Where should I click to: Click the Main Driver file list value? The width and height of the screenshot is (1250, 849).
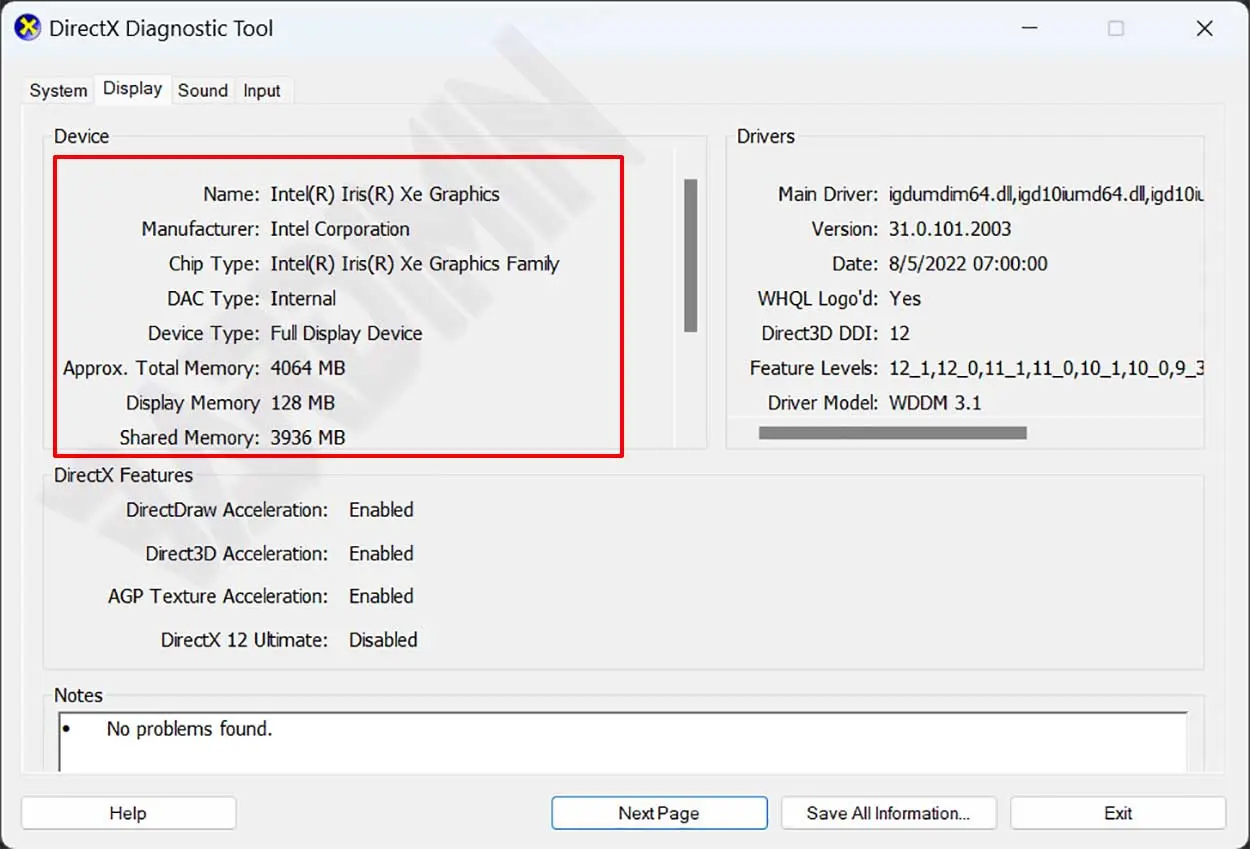point(1044,194)
